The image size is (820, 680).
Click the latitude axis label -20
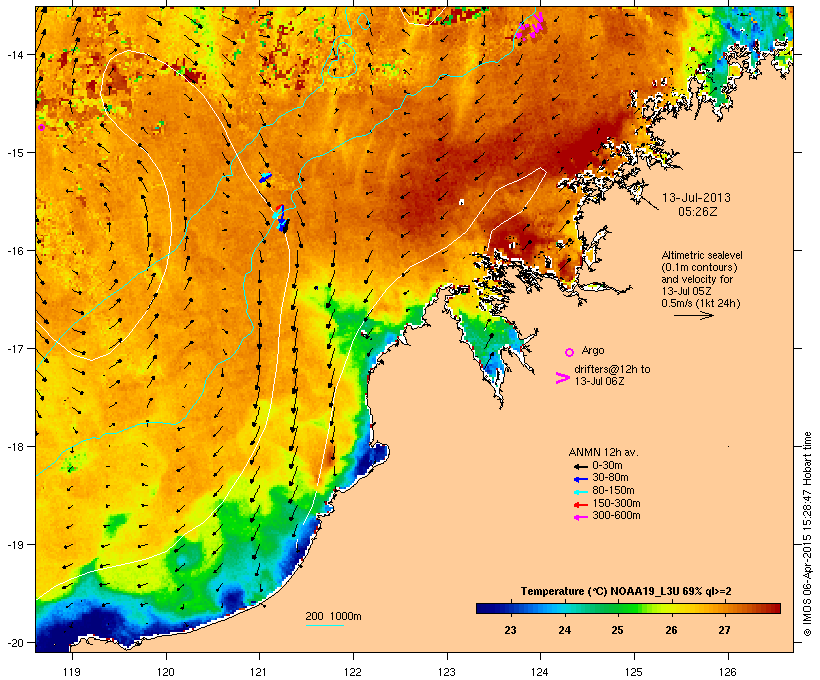15,643
